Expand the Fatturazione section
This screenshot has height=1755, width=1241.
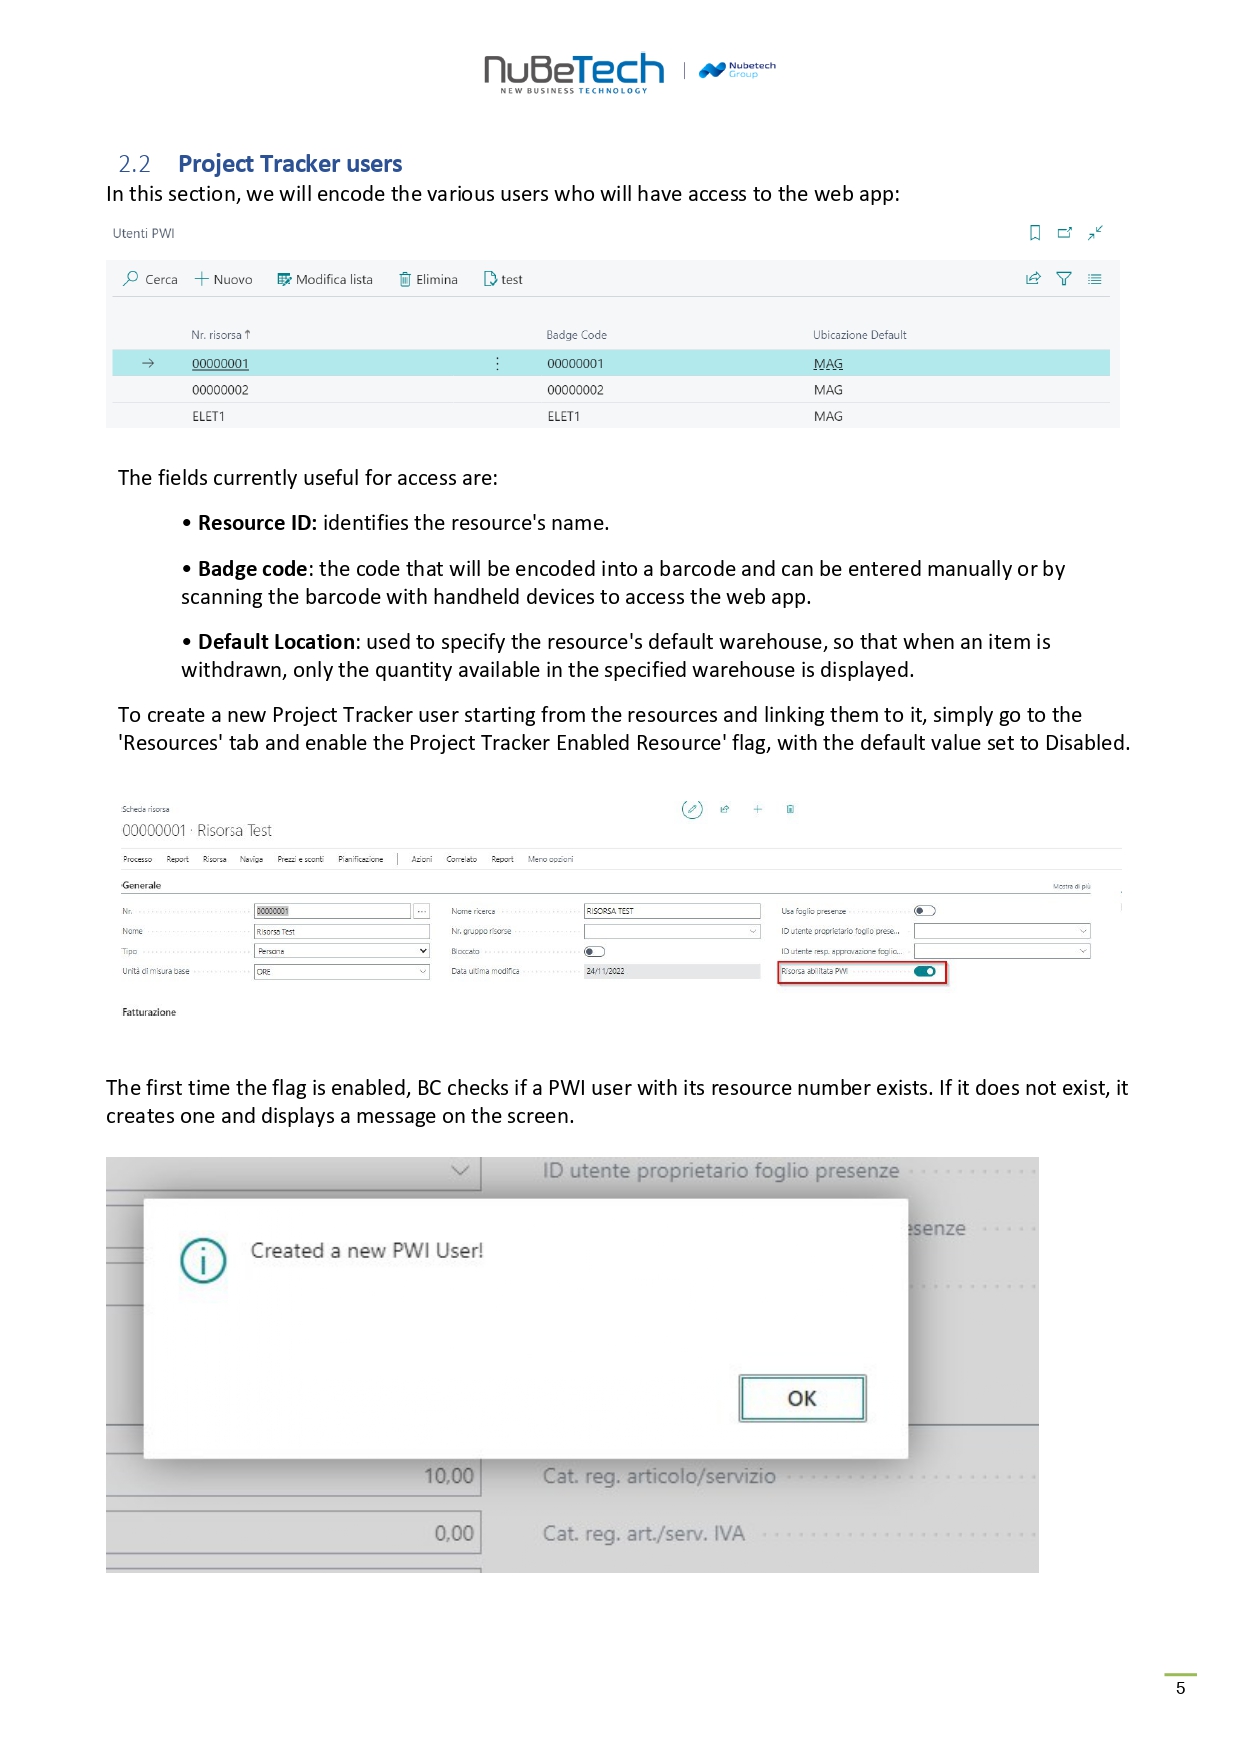(x=149, y=1012)
